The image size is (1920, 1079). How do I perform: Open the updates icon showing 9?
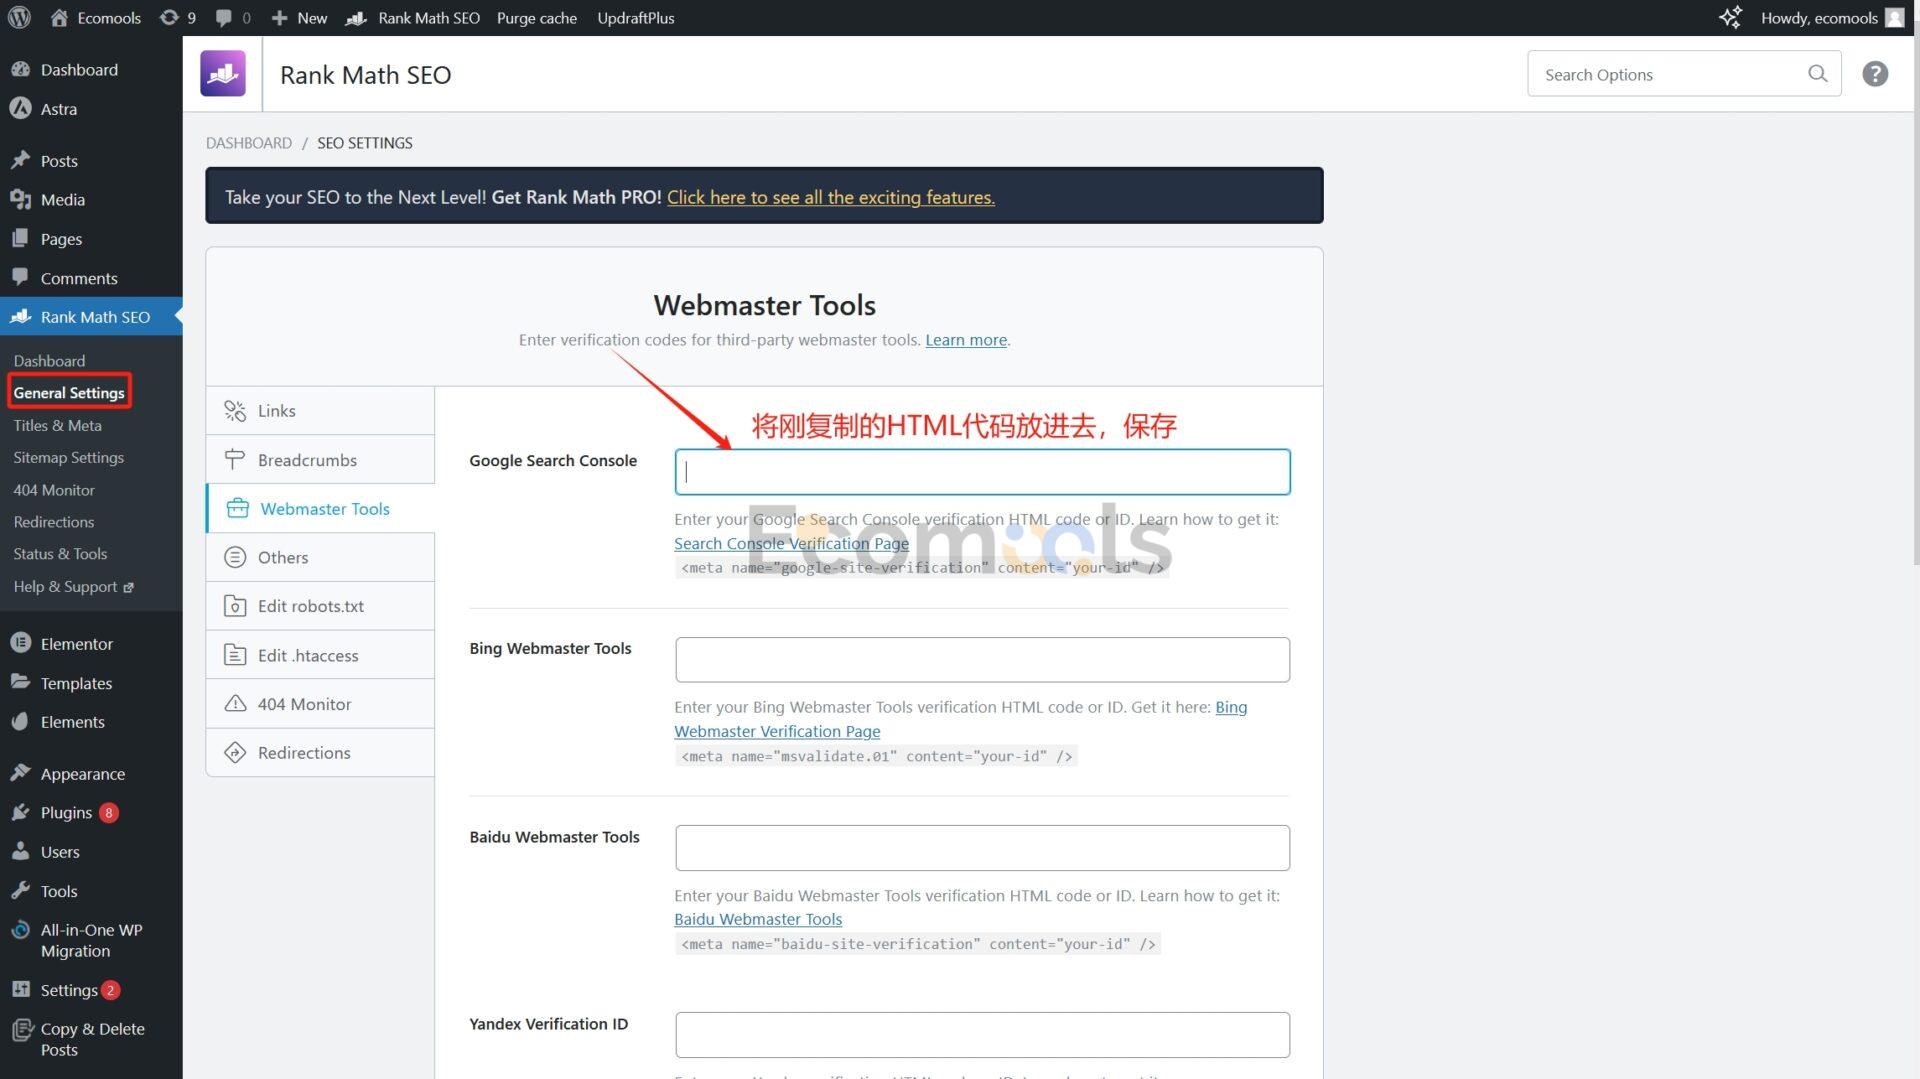coord(178,18)
